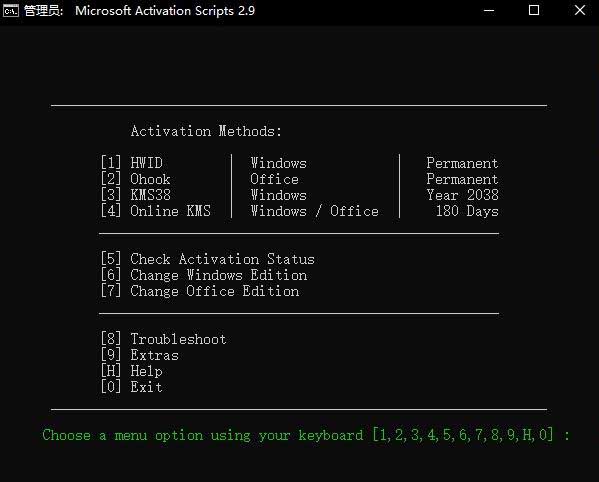Click the [0] Exit entry
The width and height of the screenshot is (599, 482).
[x=132, y=387]
